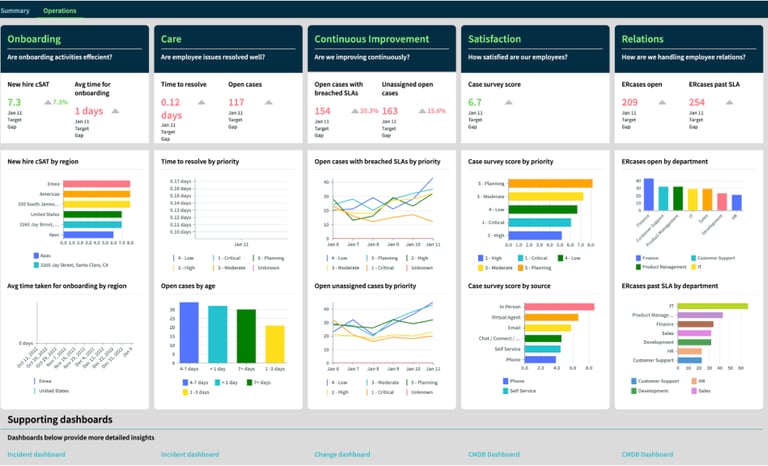Switch to the Summary tab
The image size is (768, 466).
pos(15,11)
